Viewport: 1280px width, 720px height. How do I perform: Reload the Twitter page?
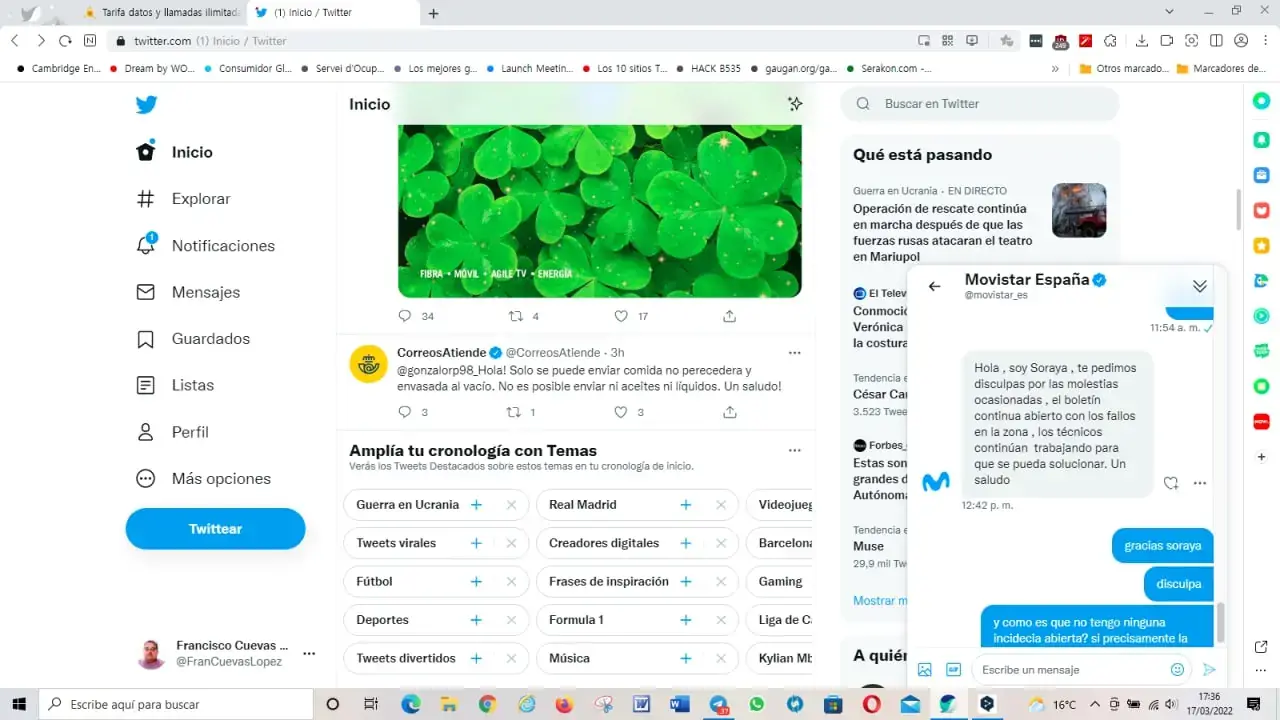pyautogui.click(x=65, y=41)
